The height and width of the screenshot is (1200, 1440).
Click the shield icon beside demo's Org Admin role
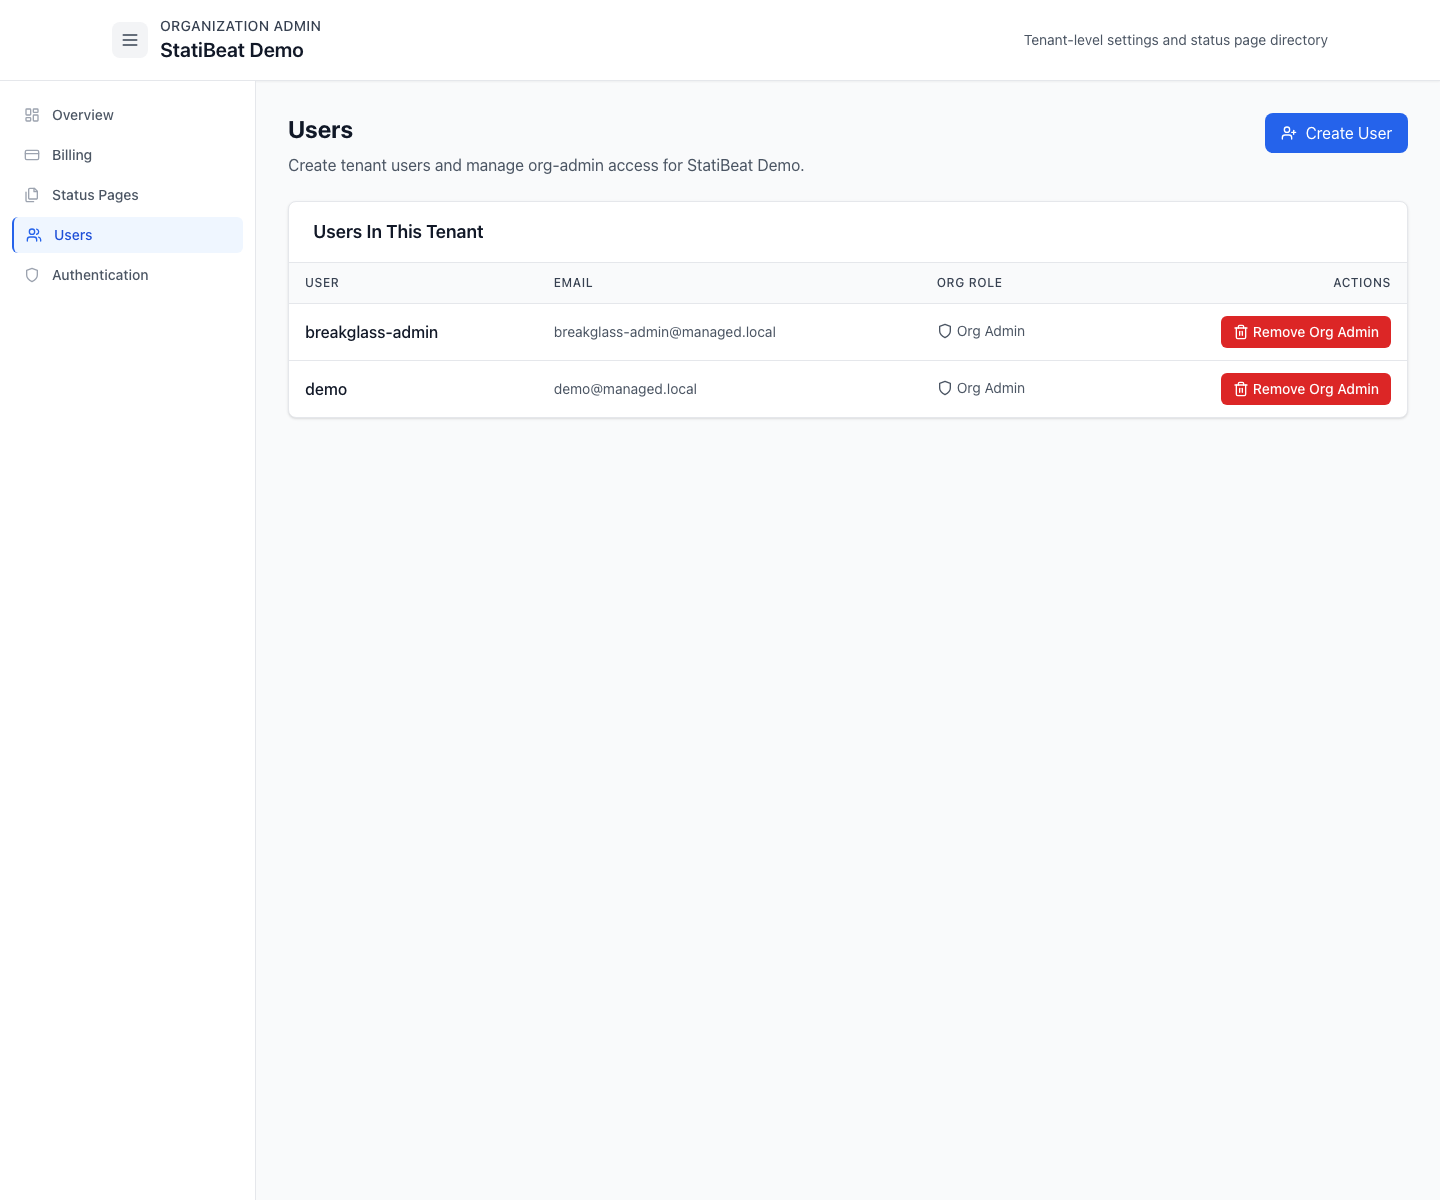(945, 388)
